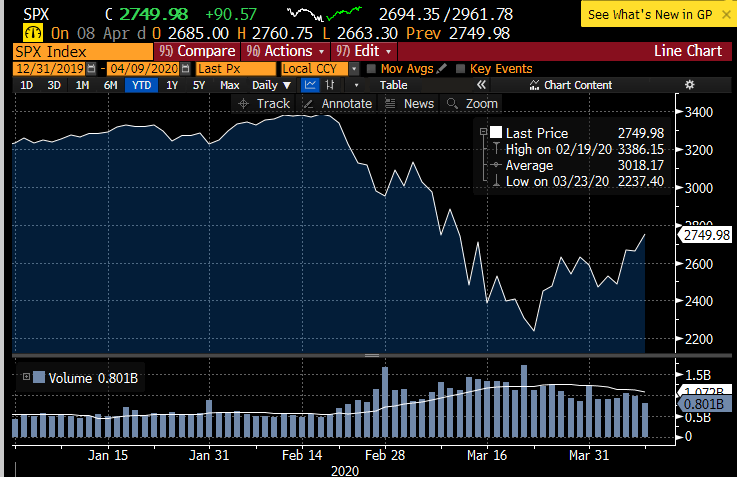Screen dimensions: 737x477
Task: Select the 1D range tab
Action: [26, 85]
